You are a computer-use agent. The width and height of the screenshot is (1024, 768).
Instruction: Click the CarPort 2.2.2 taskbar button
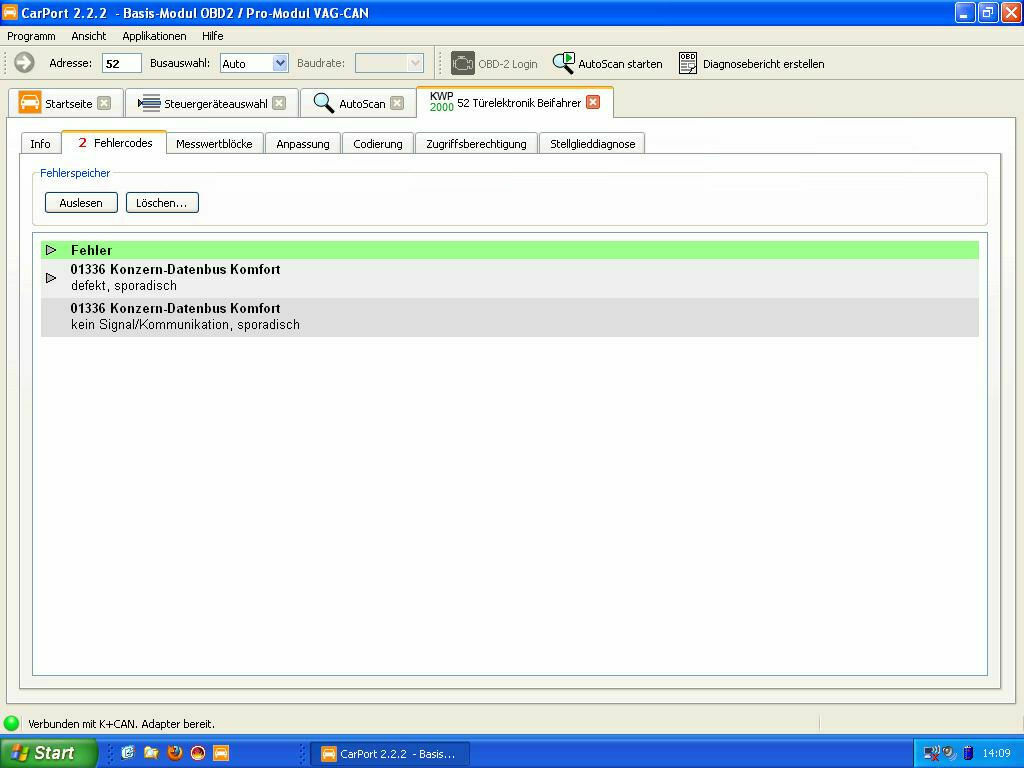[389, 754]
